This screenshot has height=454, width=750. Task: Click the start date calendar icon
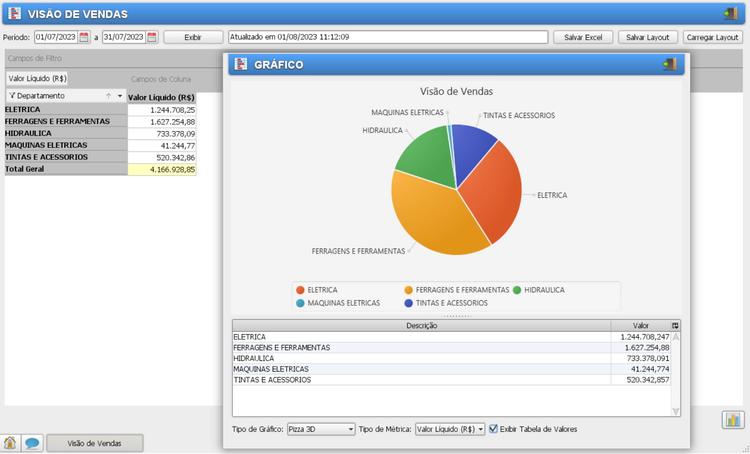pyautogui.click(x=84, y=37)
